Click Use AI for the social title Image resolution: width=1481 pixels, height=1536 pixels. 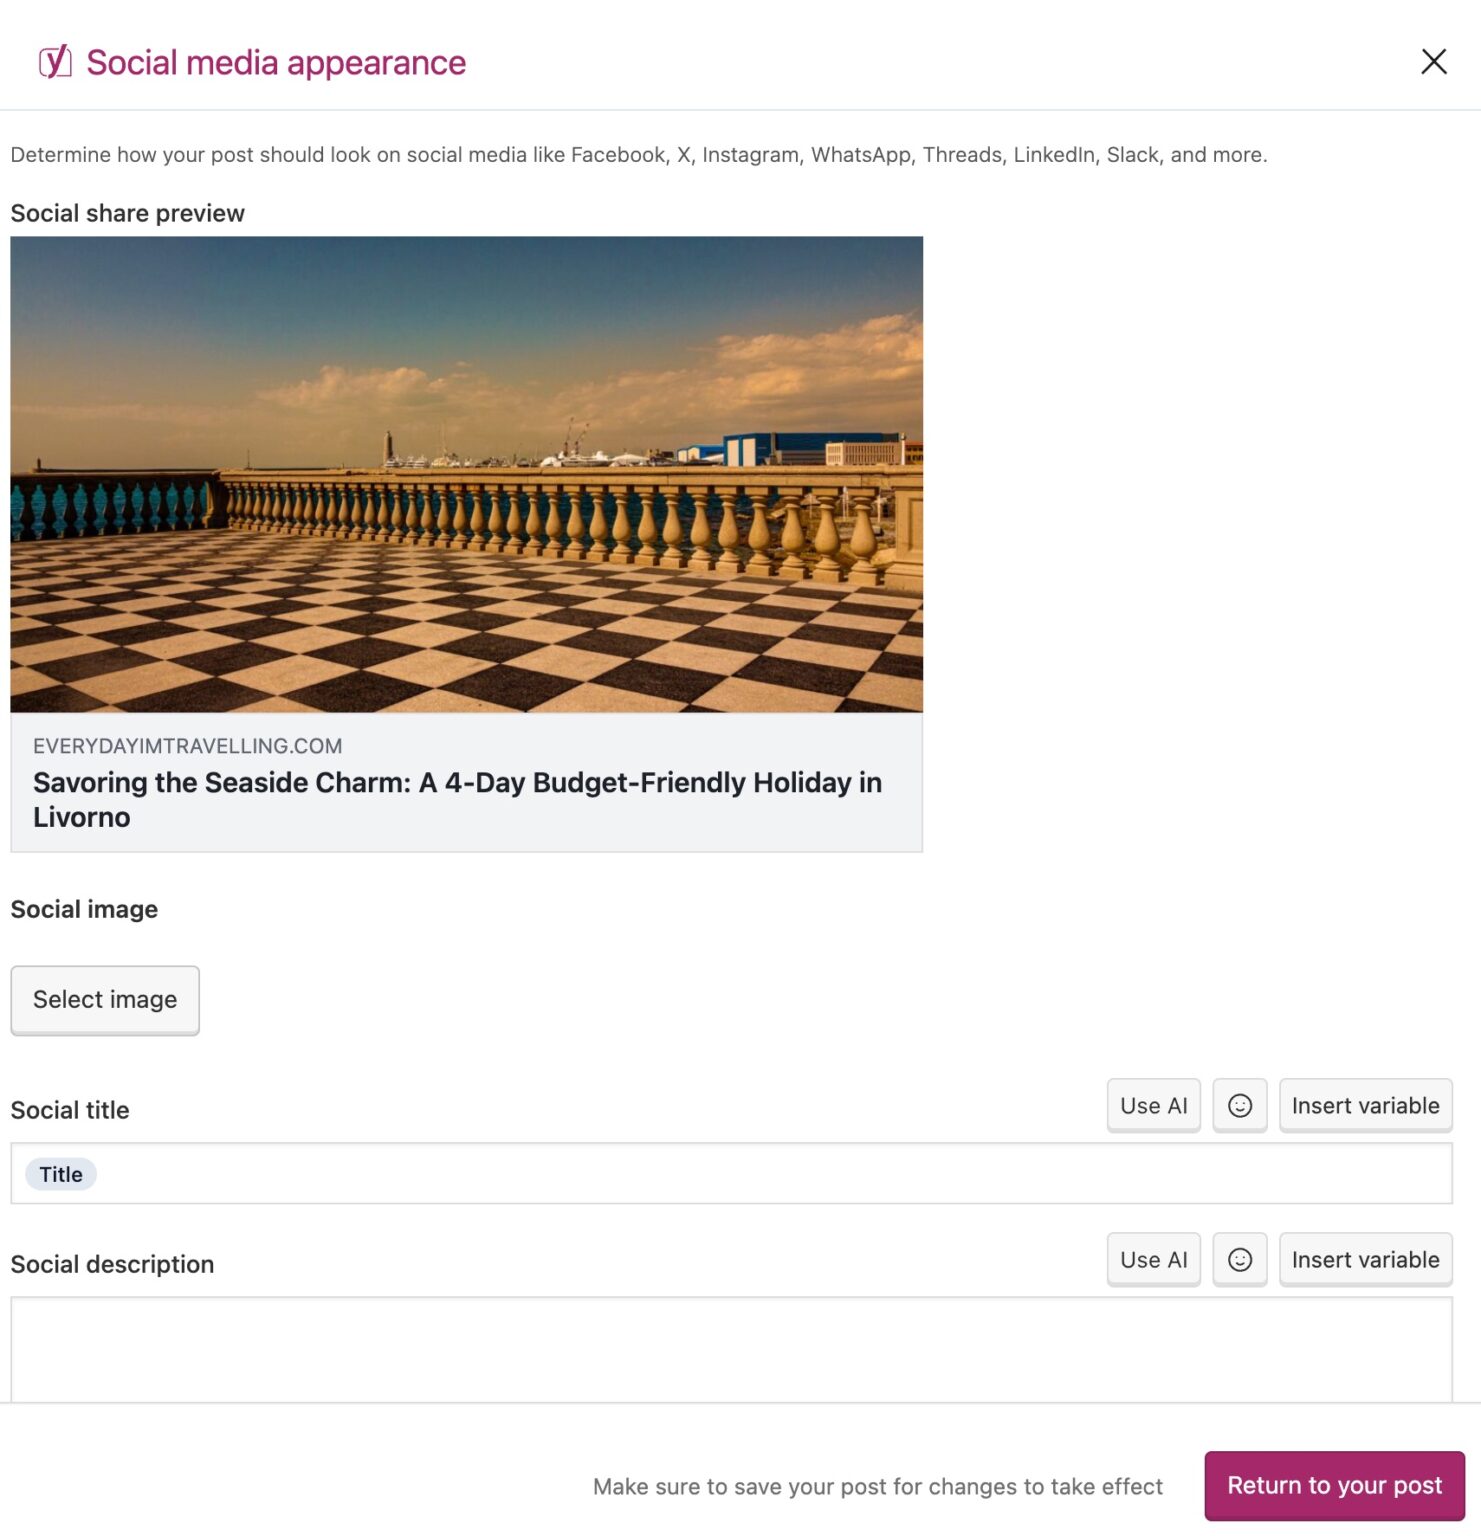pyautogui.click(x=1152, y=1106)
